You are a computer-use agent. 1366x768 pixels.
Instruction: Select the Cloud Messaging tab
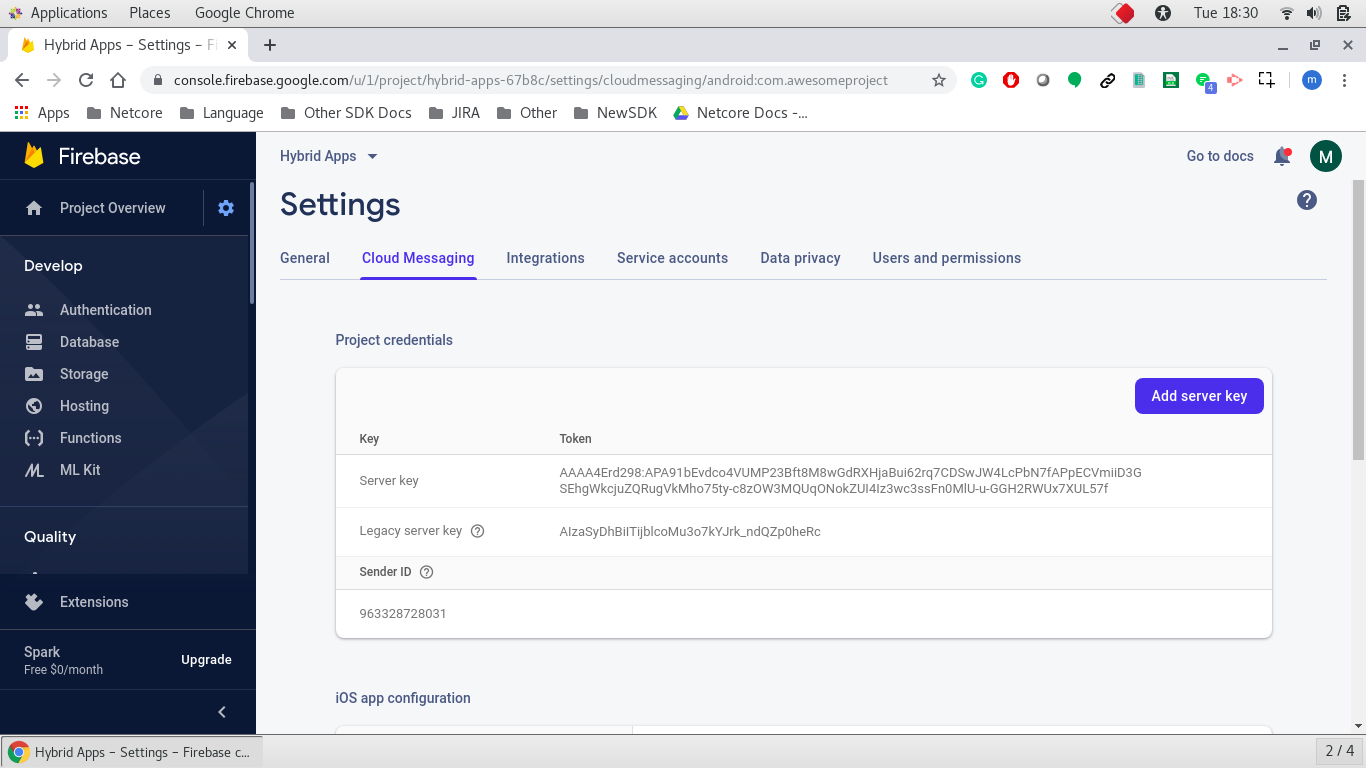pyautogui.click(x=418, y=258)
